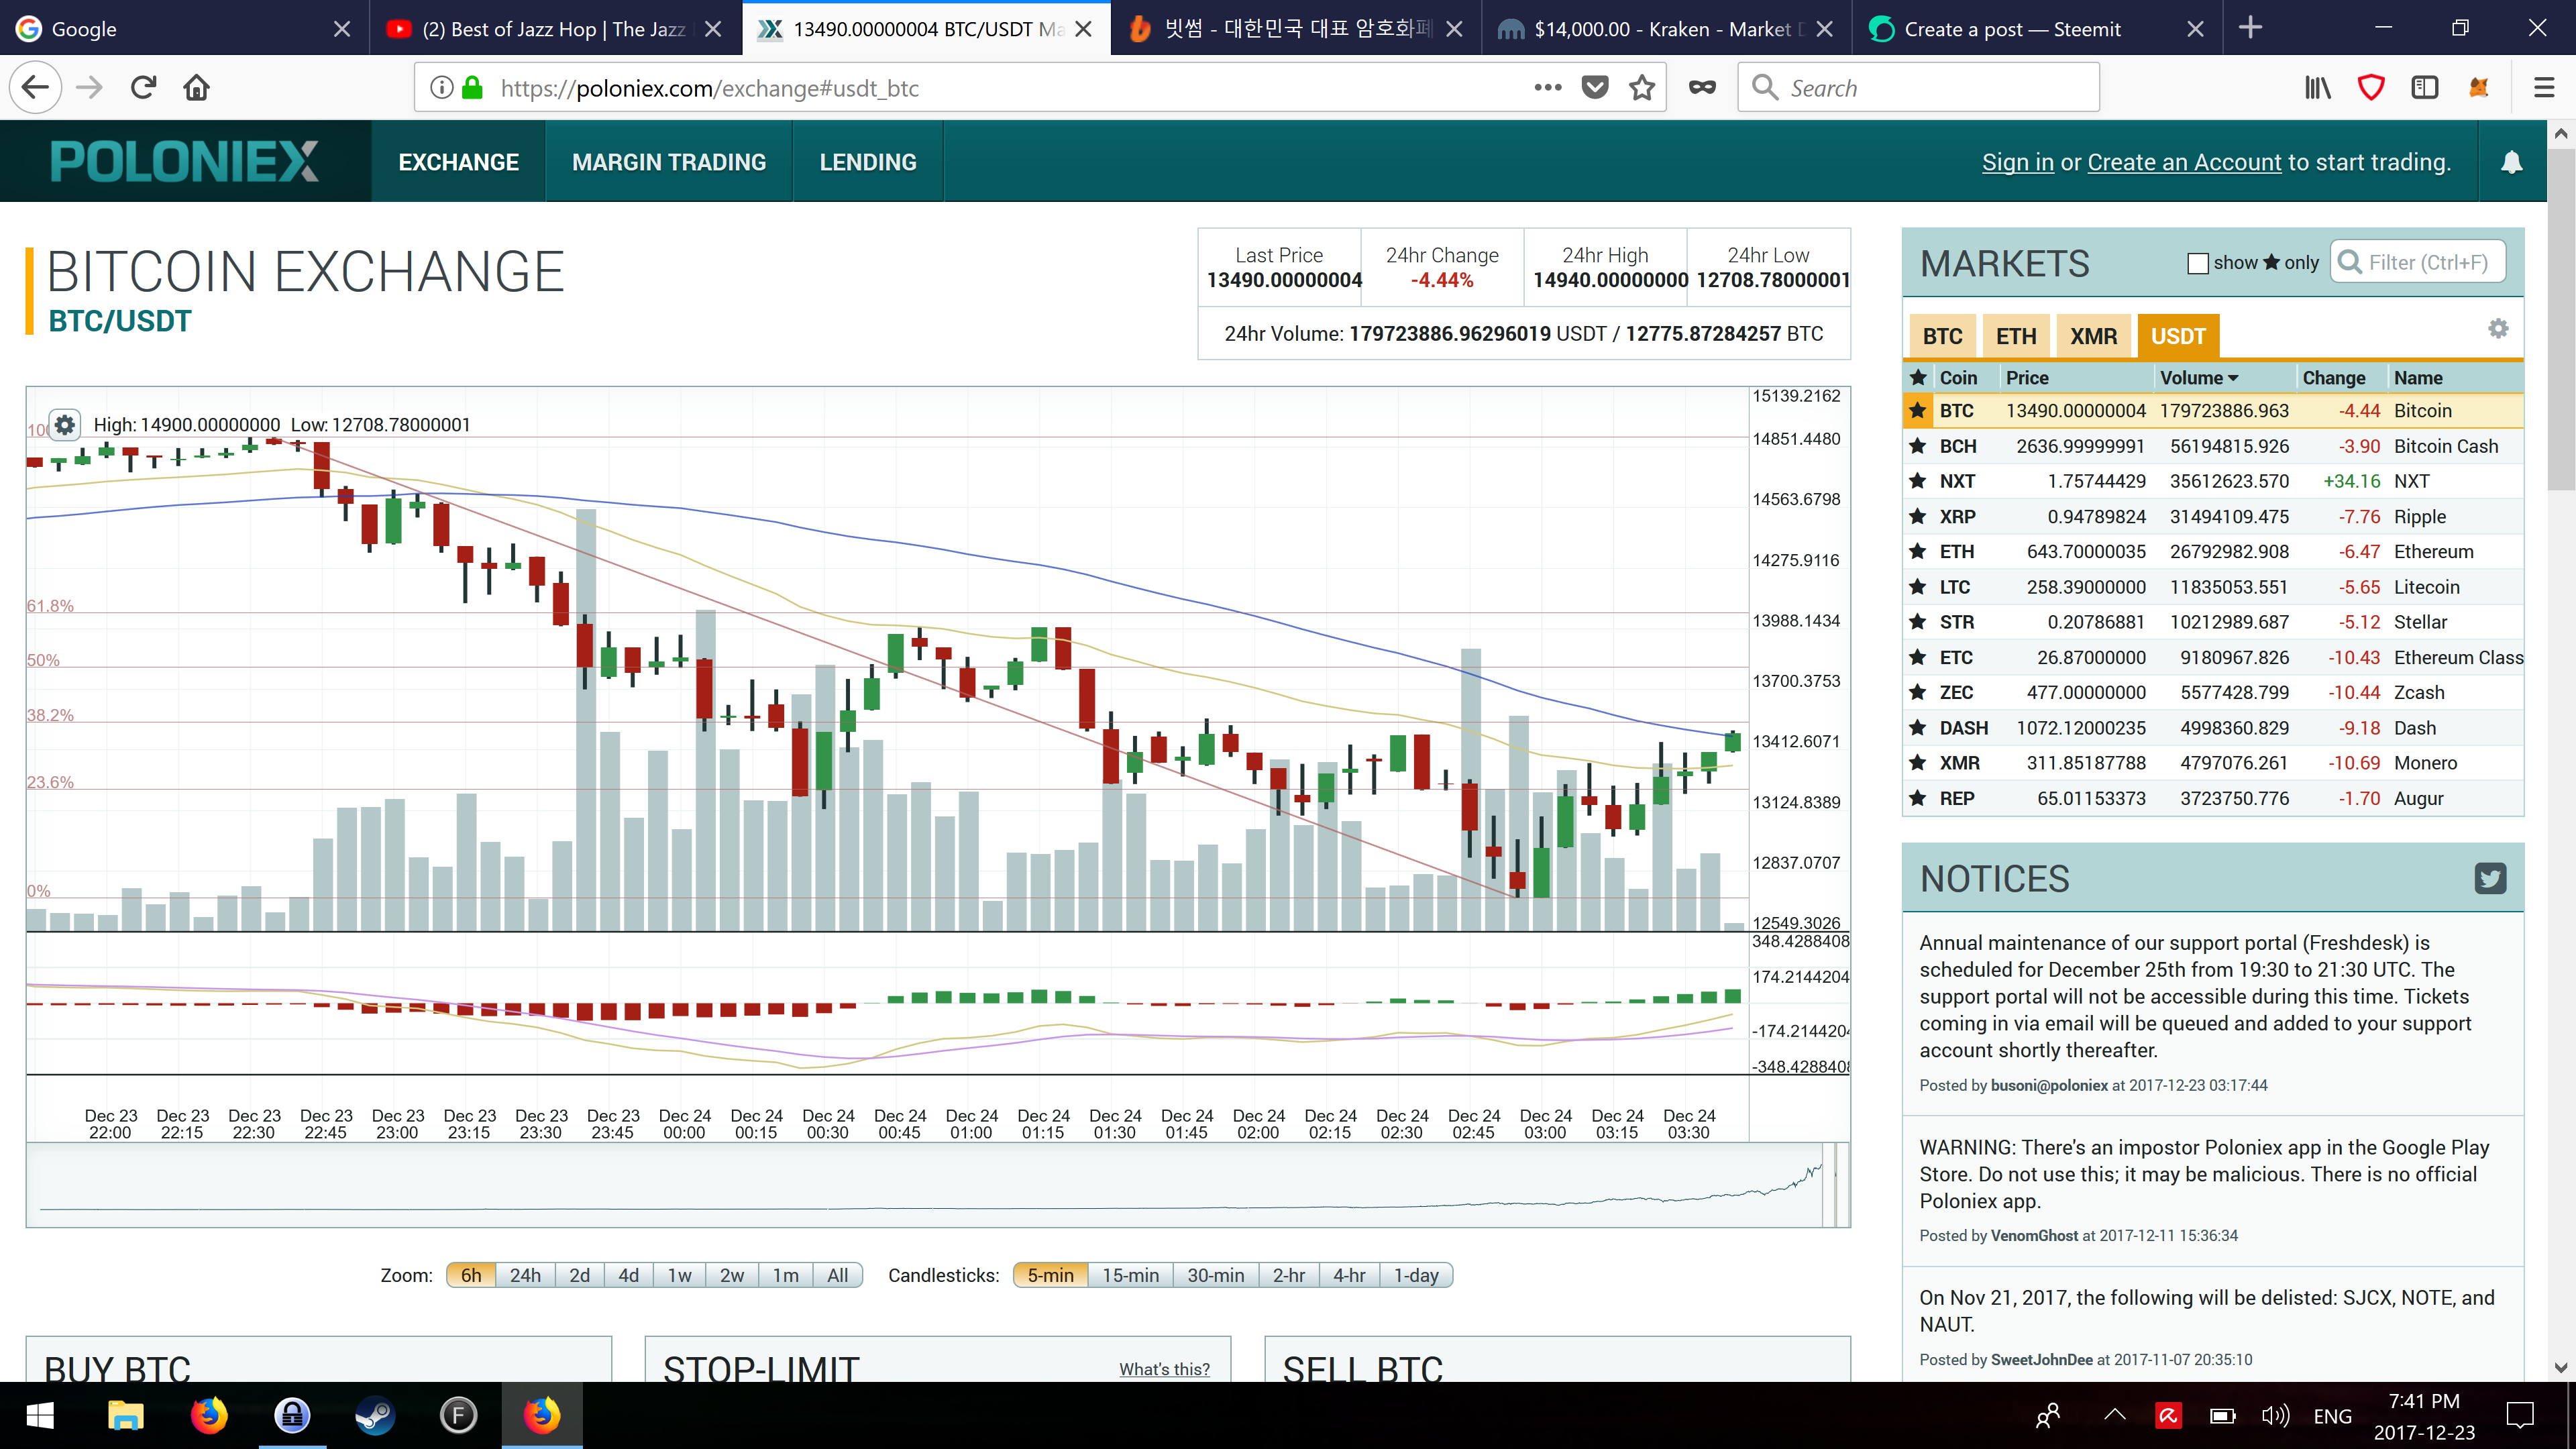Enable show starred only checkbox

pyautogui.click(x=2198, y=263)
